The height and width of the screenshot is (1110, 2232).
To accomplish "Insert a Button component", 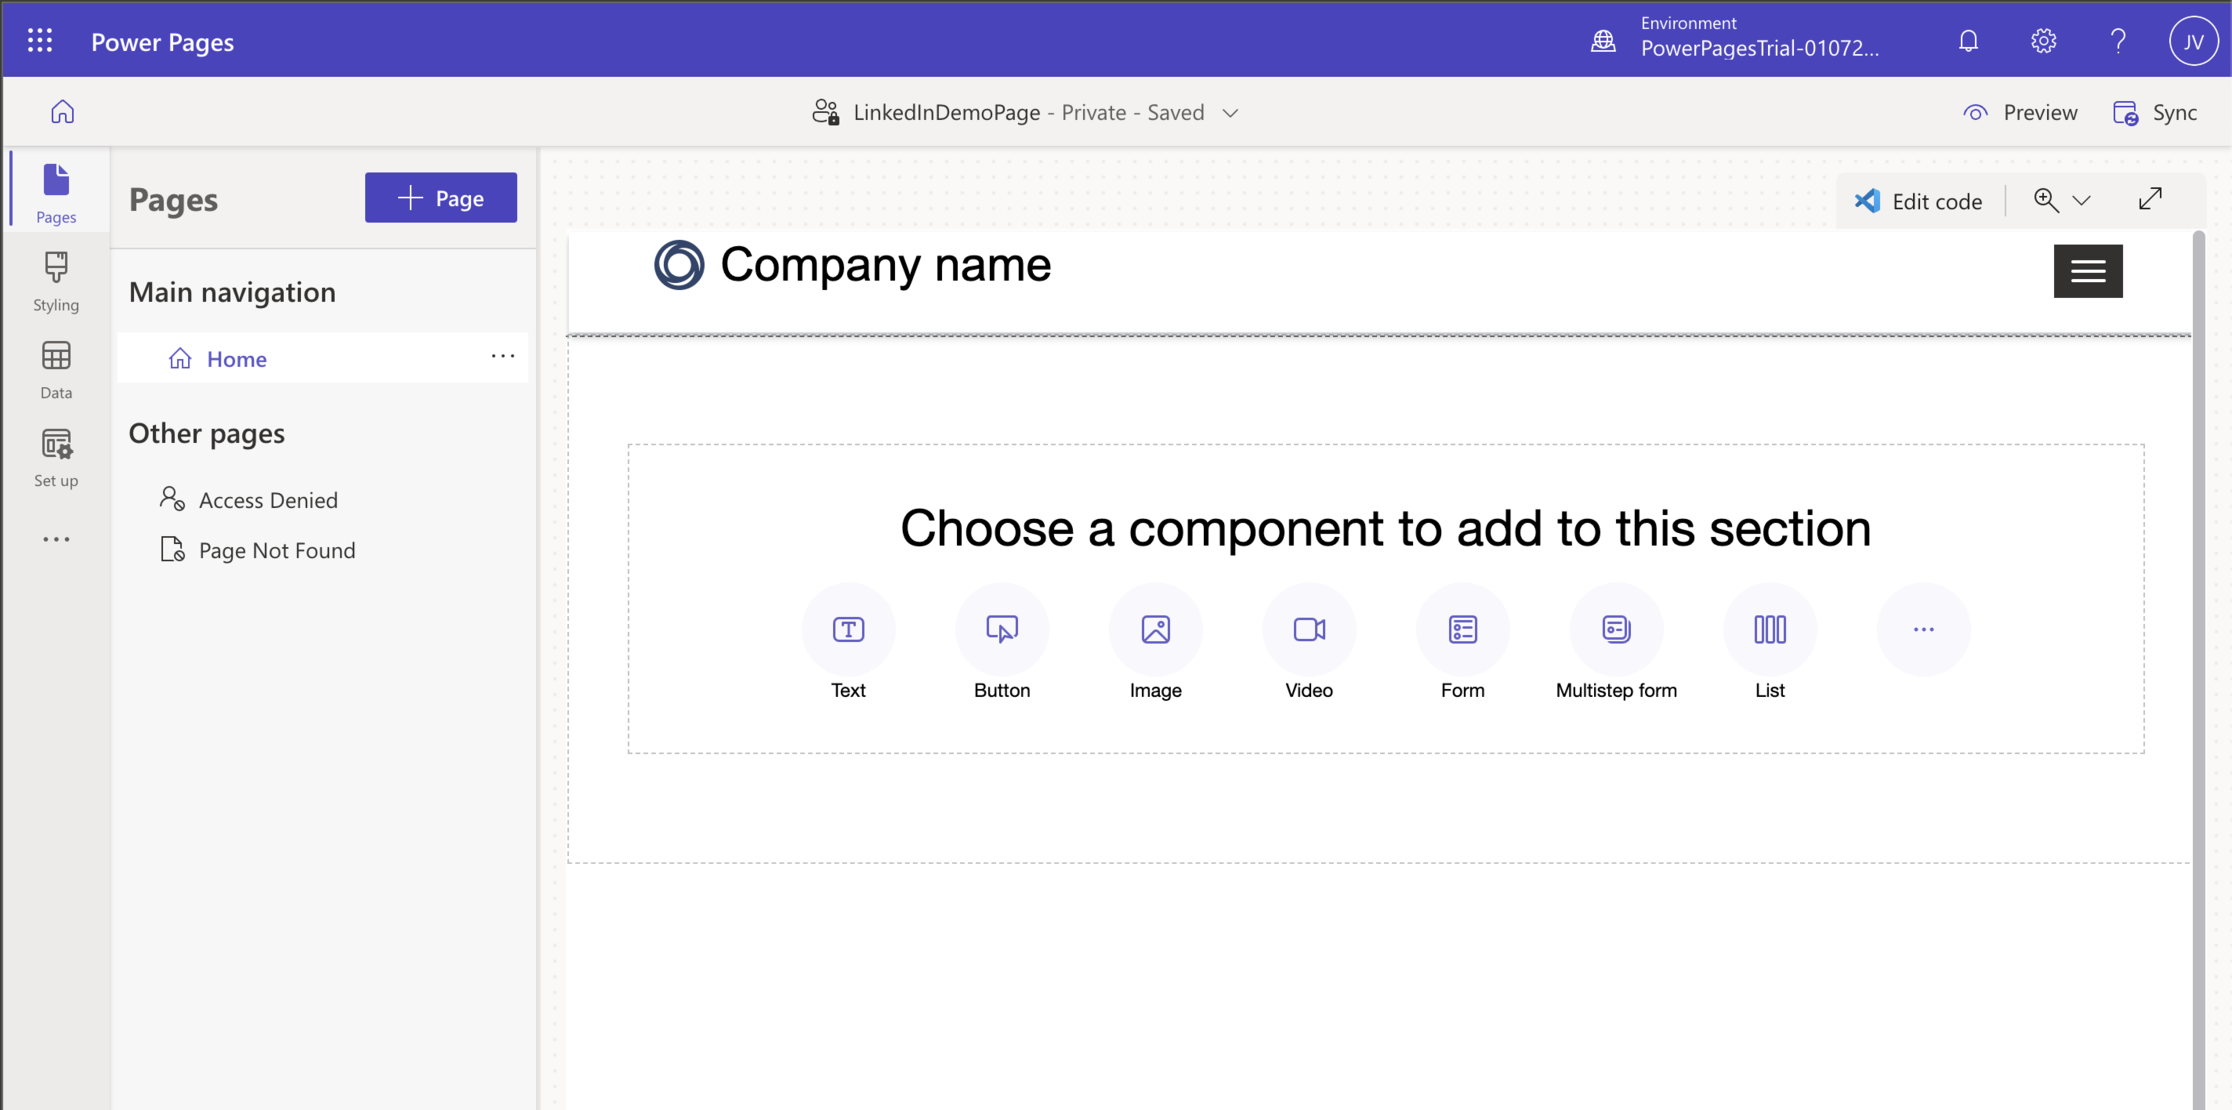I will pos(1001,630).
